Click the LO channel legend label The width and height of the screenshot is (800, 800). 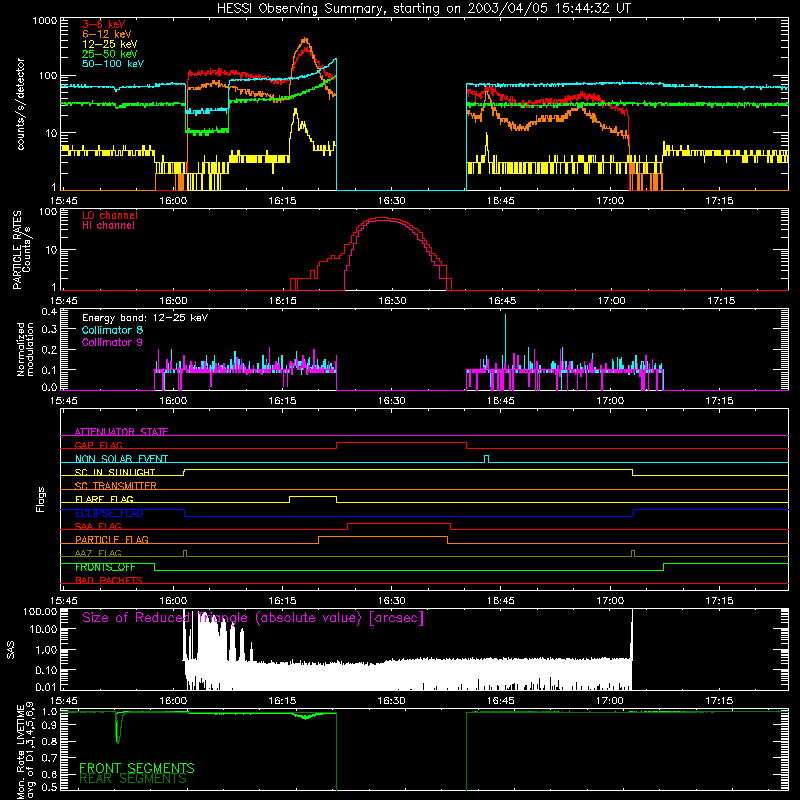click(x=110, y=215)
